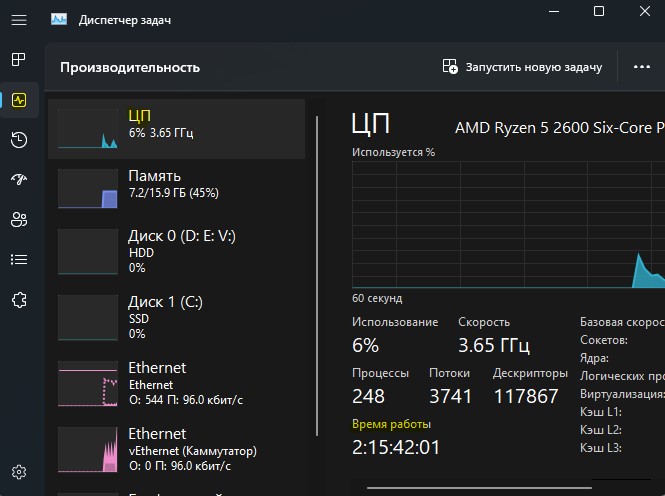
Task: Select the ЦП performance entry
Action: pos(176,129)
